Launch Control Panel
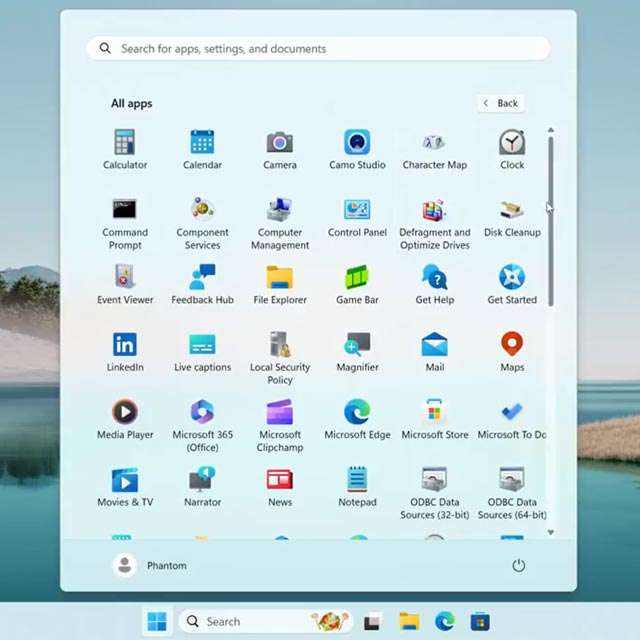The height and width of the screenshot is (640, 640). click(357, 217)
